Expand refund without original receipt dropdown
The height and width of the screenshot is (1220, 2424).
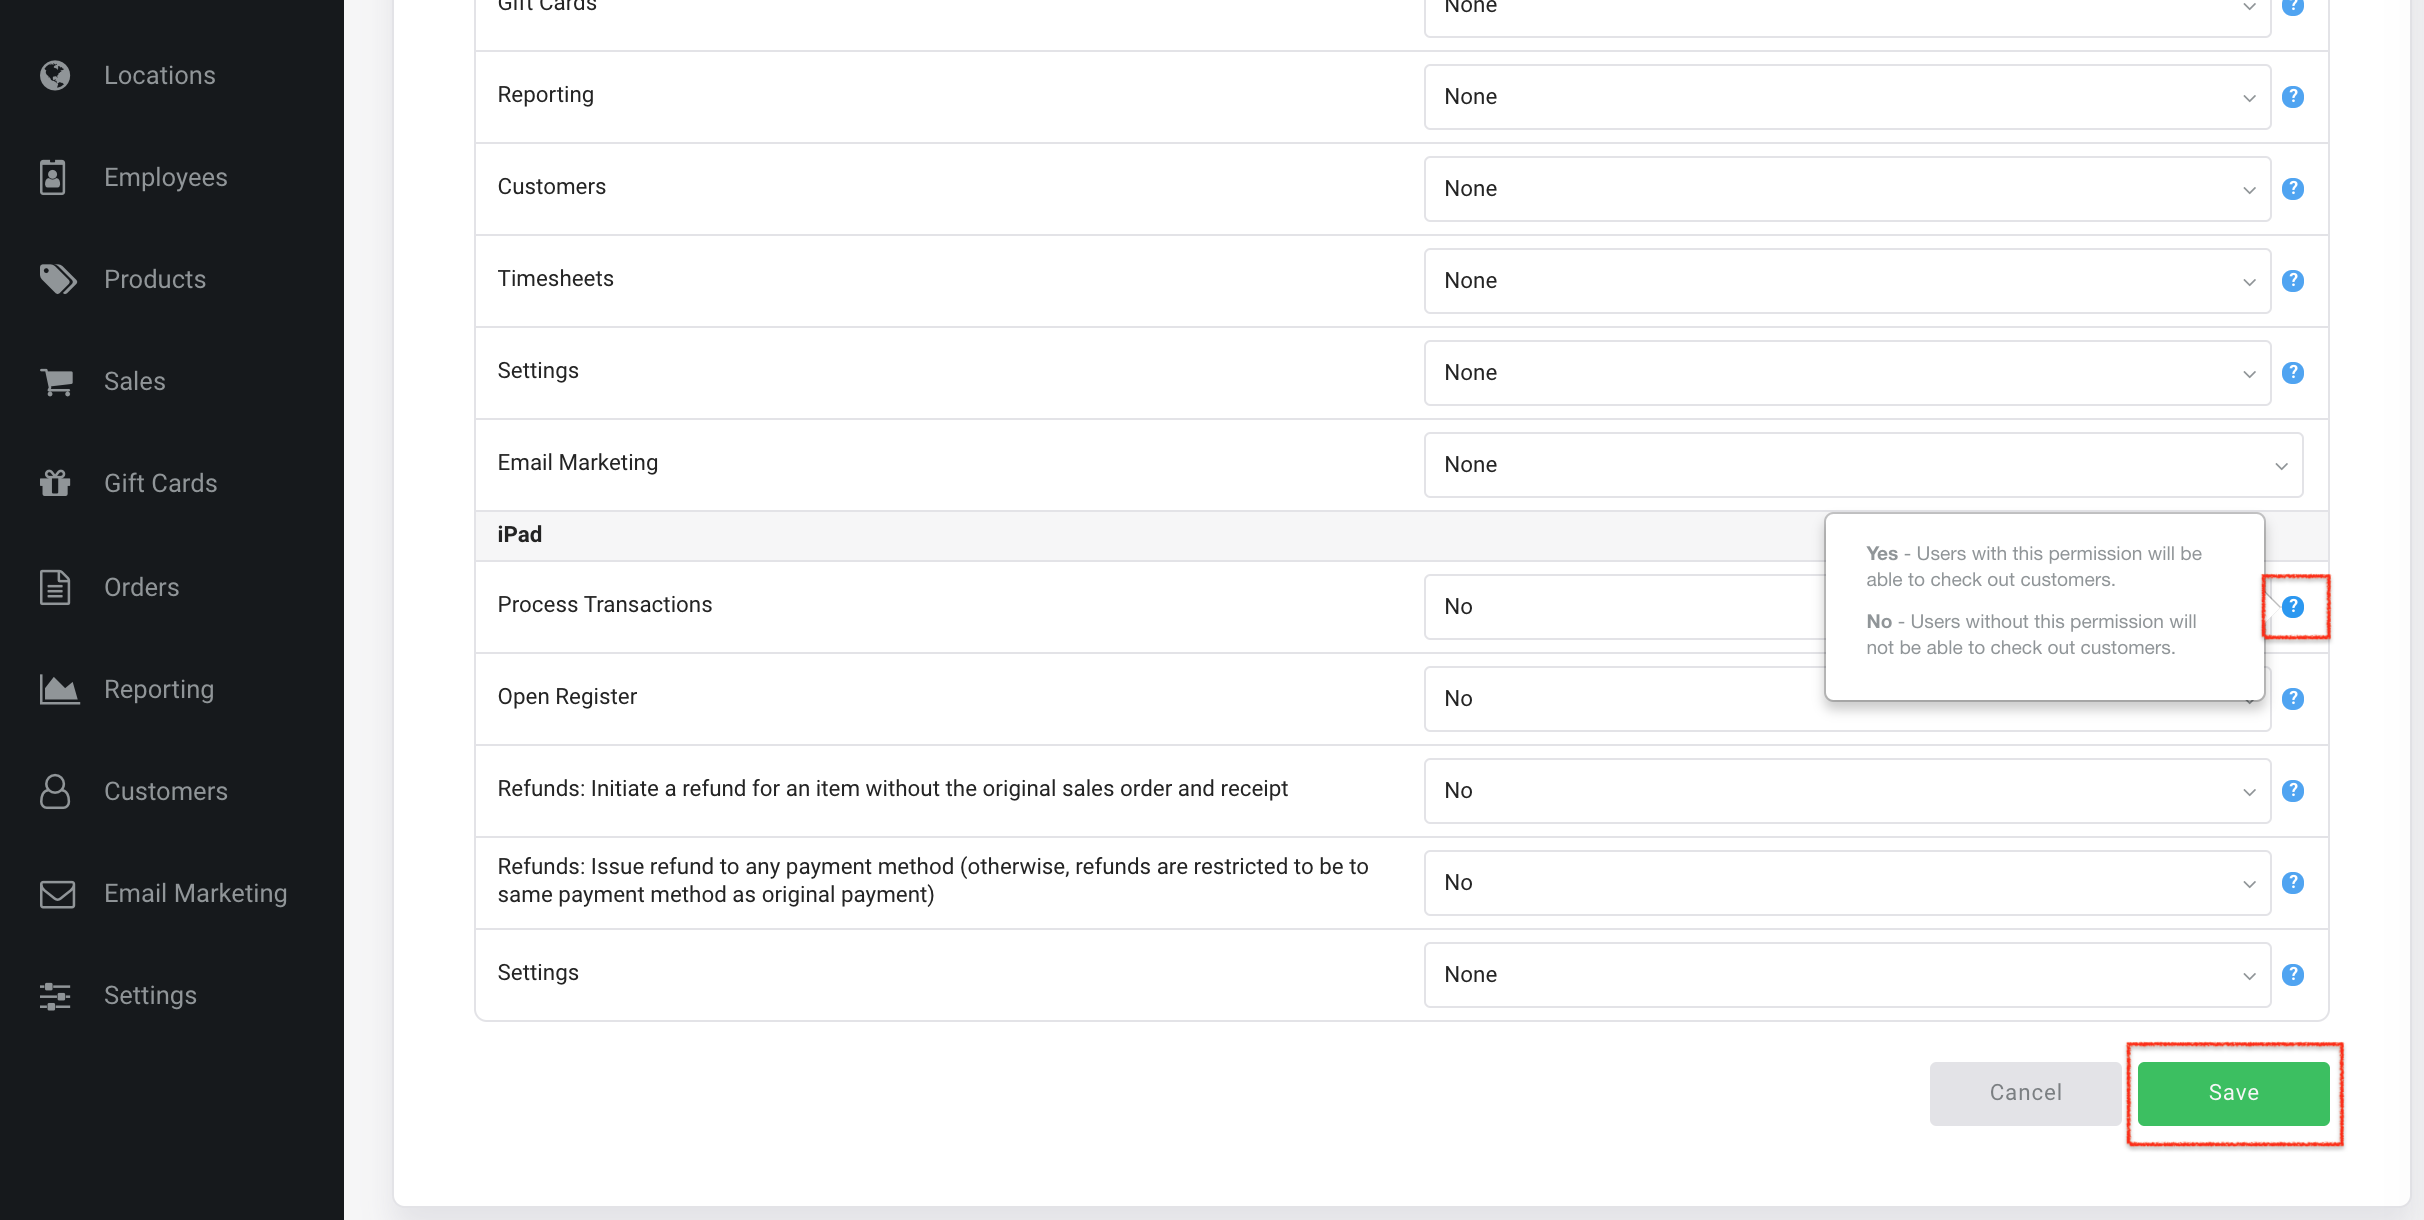coord(1847,791)
